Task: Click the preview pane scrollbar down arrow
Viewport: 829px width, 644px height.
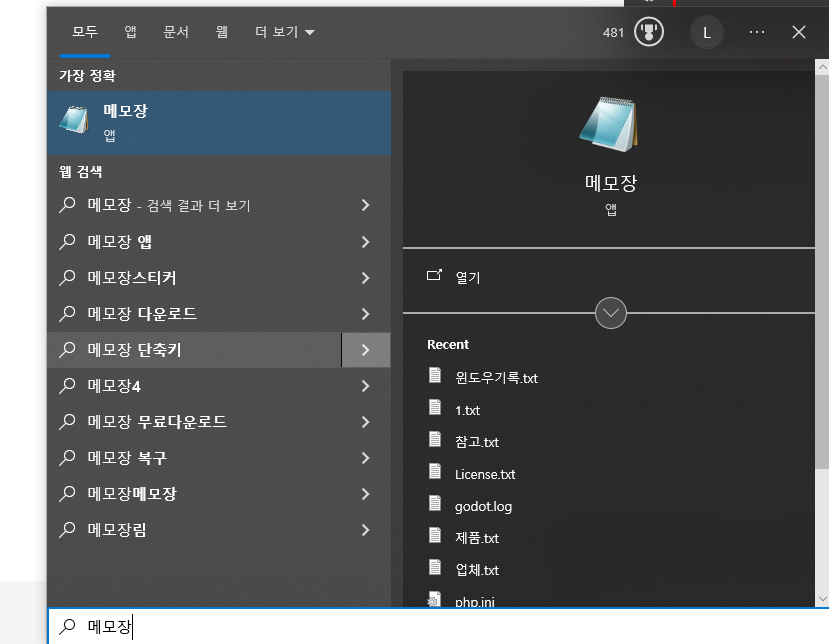Action: click(822, 599)
